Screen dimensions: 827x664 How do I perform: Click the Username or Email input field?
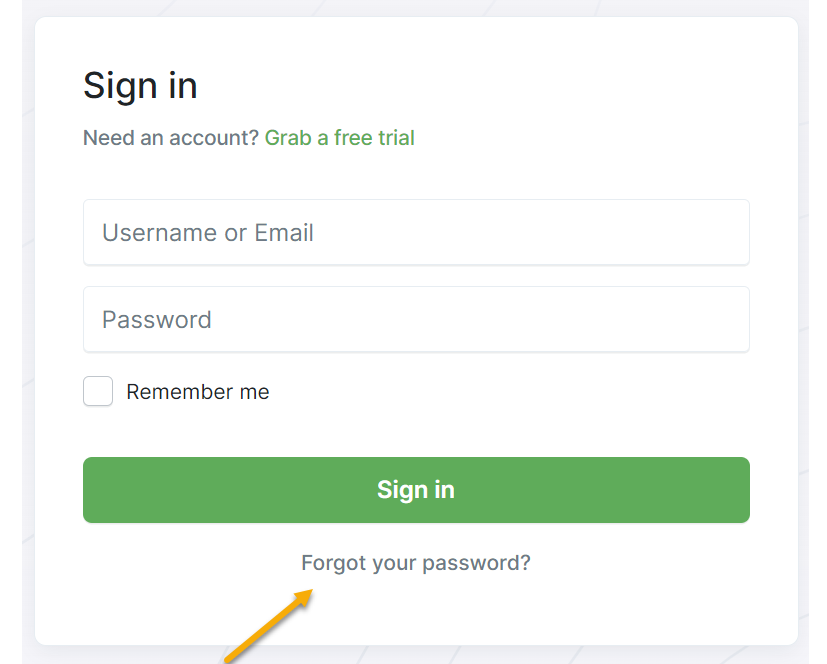pyautogui.click(x=416, y=233)
